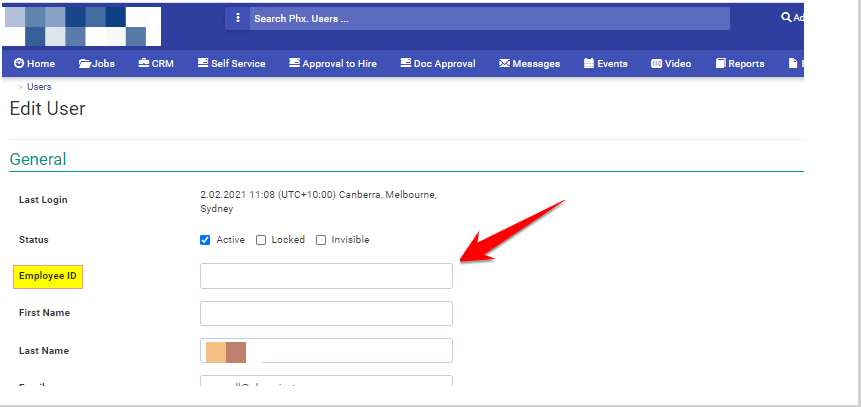Click the three-dot menu beside search

pos(238,18)
